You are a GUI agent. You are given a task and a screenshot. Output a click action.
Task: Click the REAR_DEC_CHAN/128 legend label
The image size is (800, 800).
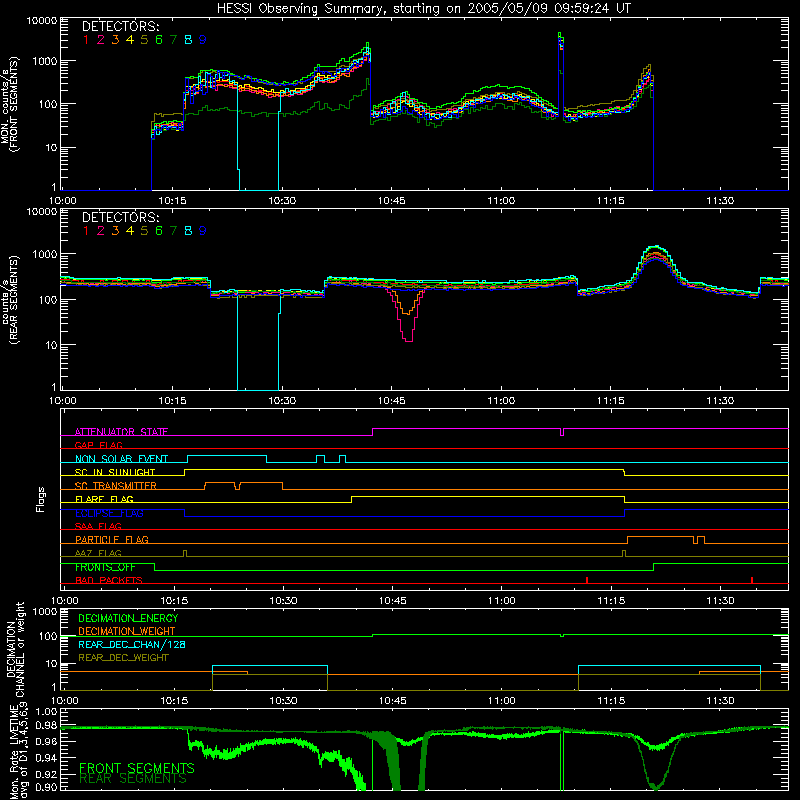[x=132, y=644]
